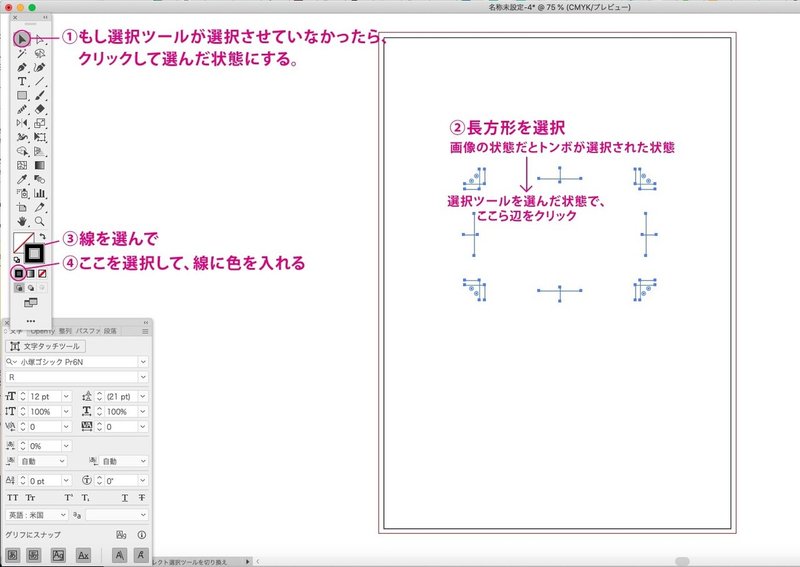Toggle Strikethrough text button
800x567 pixels.
142,498
